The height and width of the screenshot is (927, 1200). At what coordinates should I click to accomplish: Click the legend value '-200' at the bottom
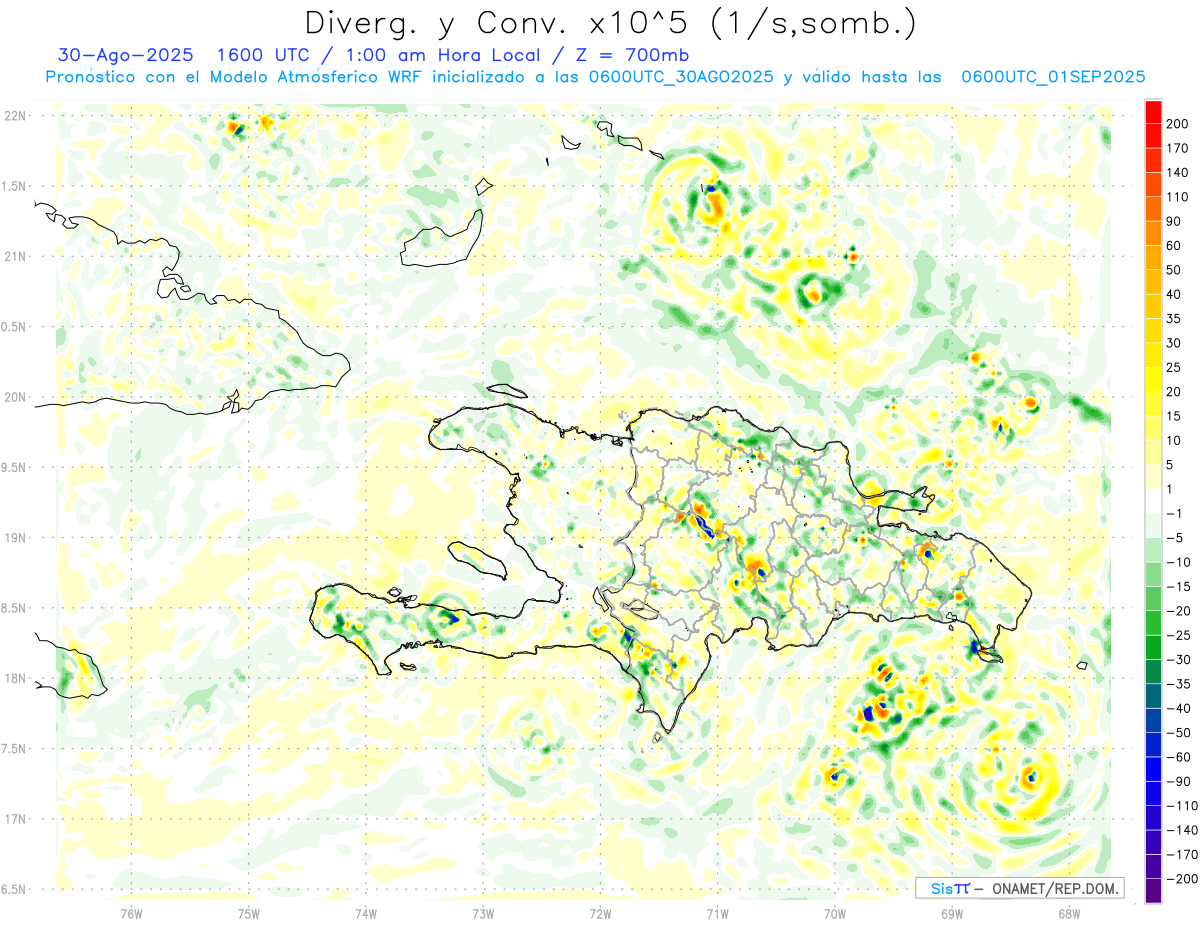[1183, 879]
